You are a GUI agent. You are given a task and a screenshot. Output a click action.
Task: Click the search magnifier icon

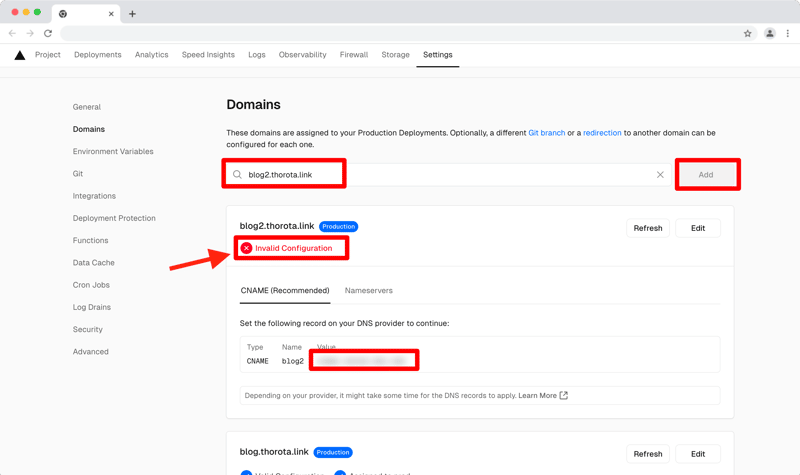237,174
